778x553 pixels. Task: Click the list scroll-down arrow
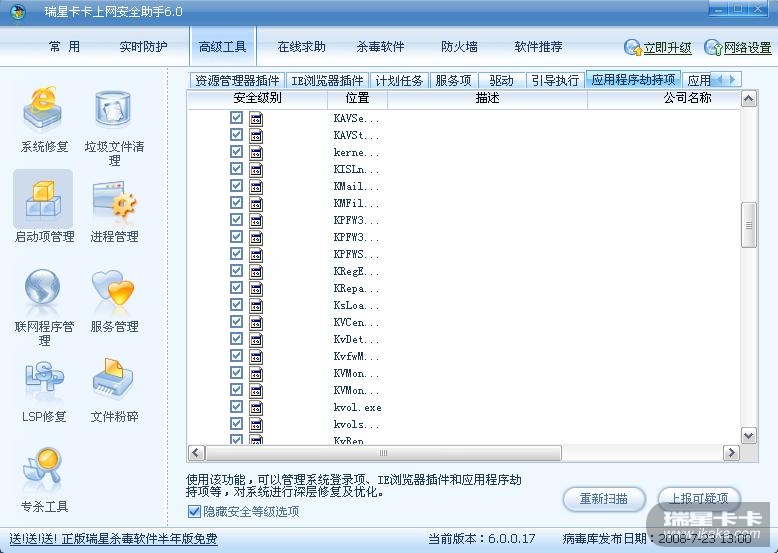[748, 435]
